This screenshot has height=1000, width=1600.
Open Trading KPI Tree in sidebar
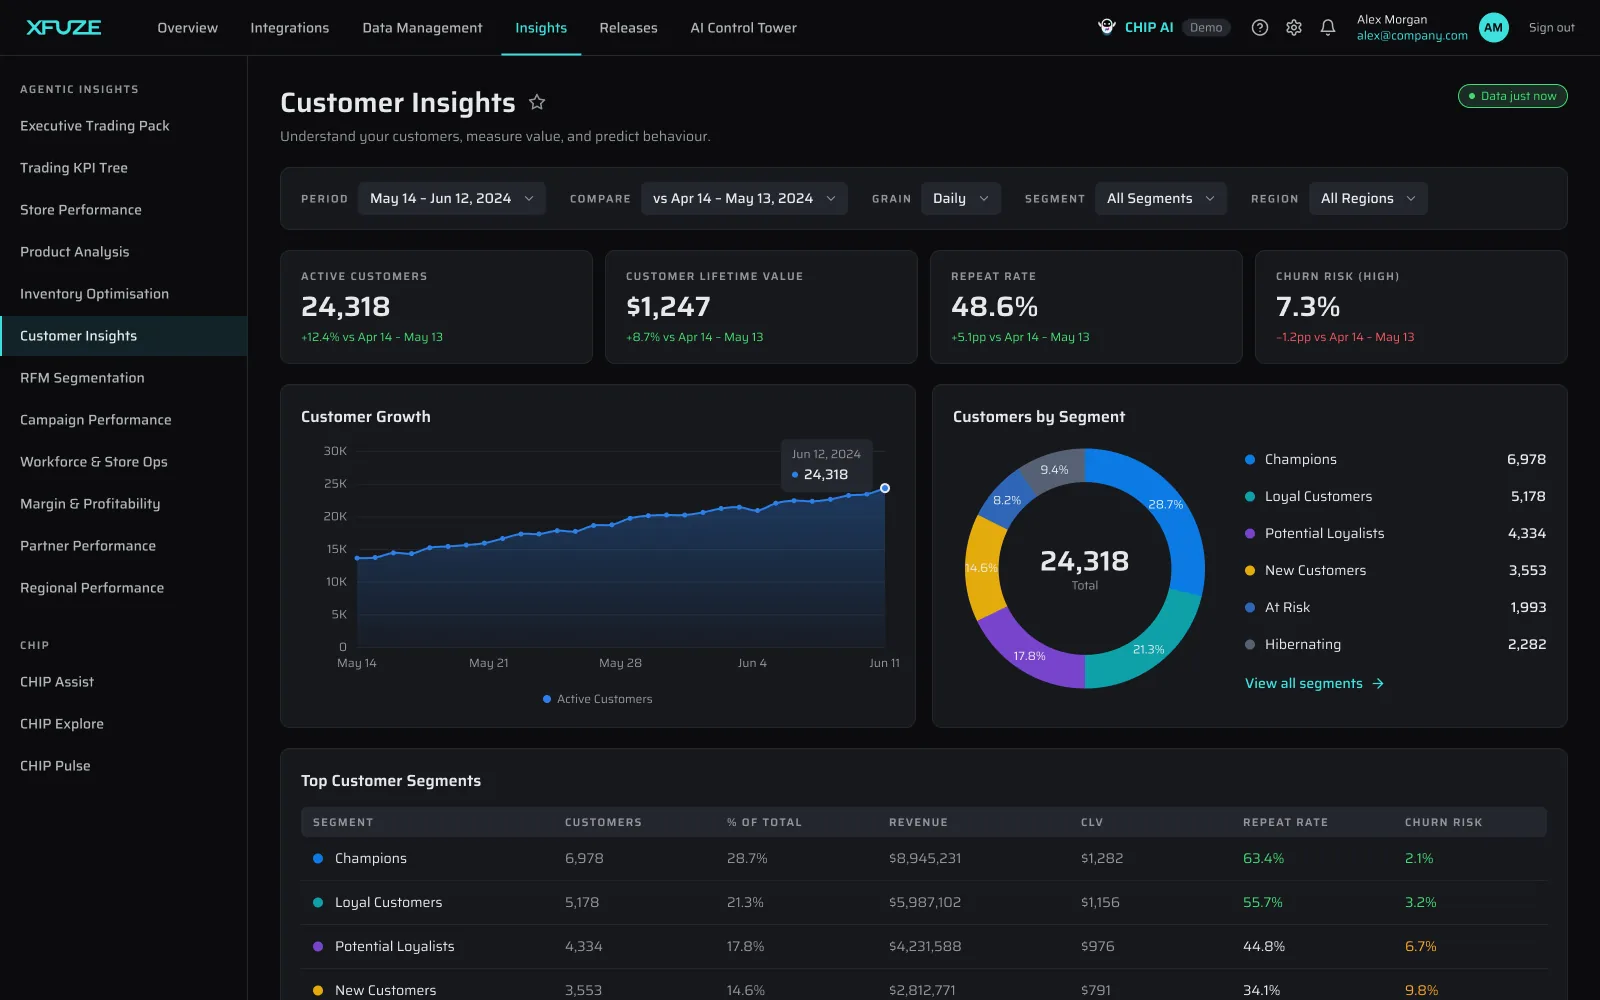(x=124, y=168)
